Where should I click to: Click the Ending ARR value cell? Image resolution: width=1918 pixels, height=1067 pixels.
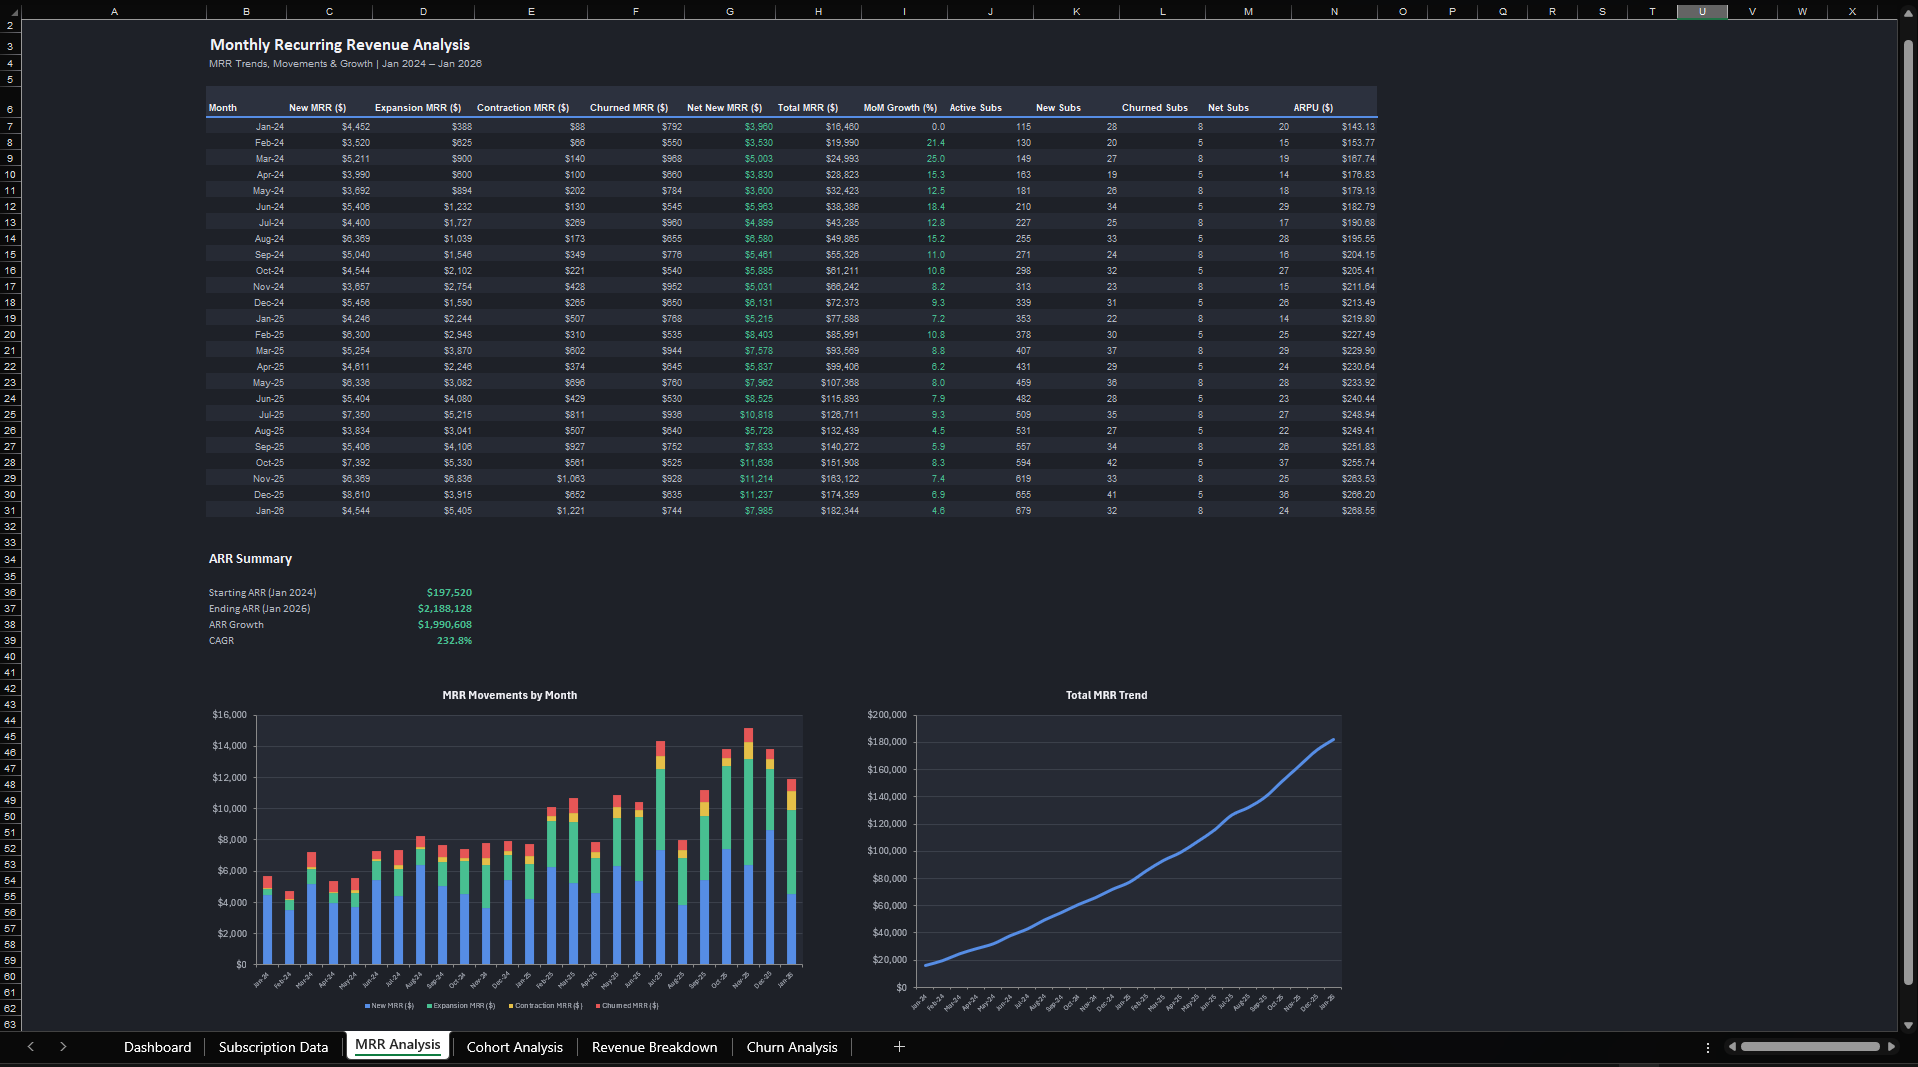pyautogui.click(x=445, y=608)
